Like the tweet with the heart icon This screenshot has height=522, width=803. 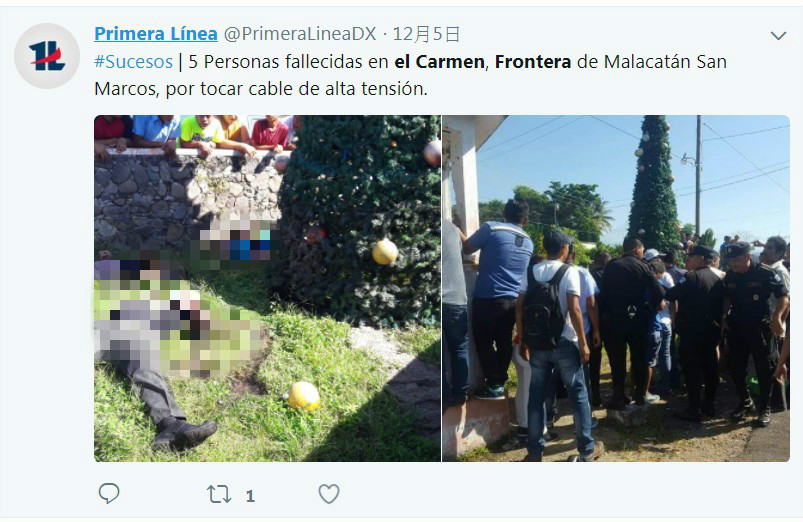329,494
